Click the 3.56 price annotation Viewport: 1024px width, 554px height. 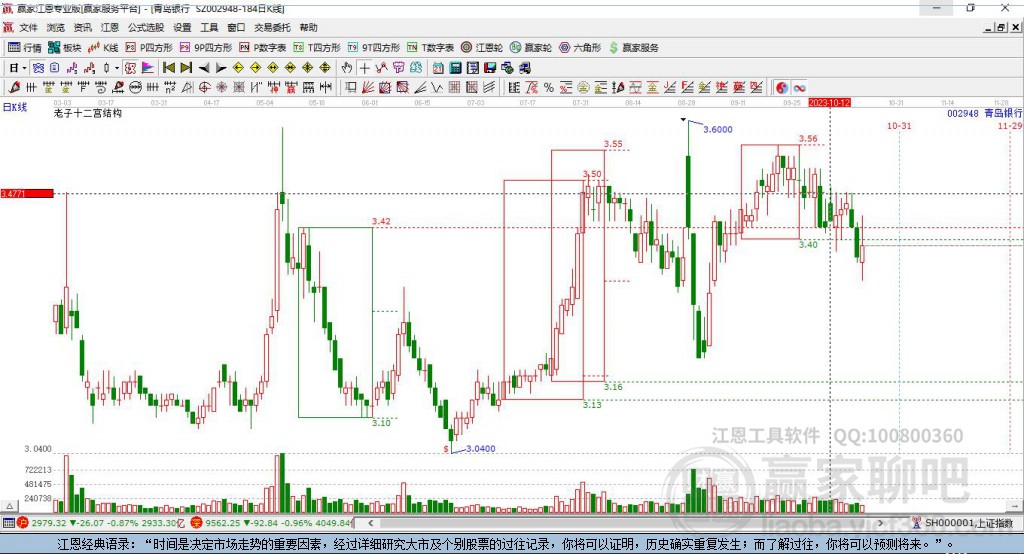pos(808,138)
